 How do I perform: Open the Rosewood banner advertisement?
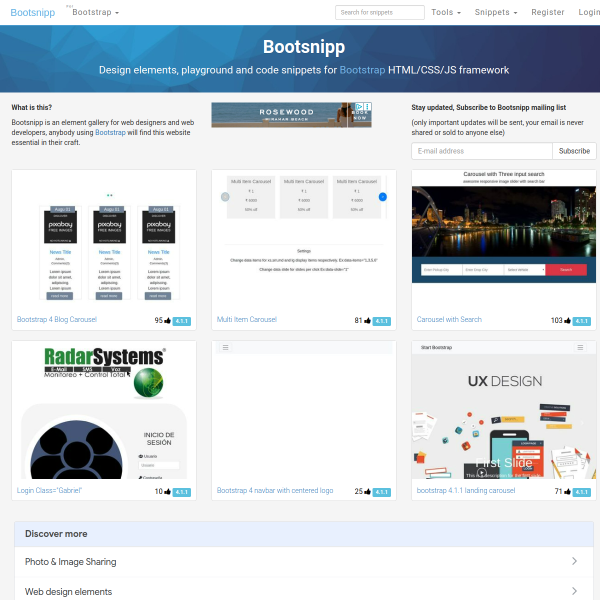pos(291,115)
